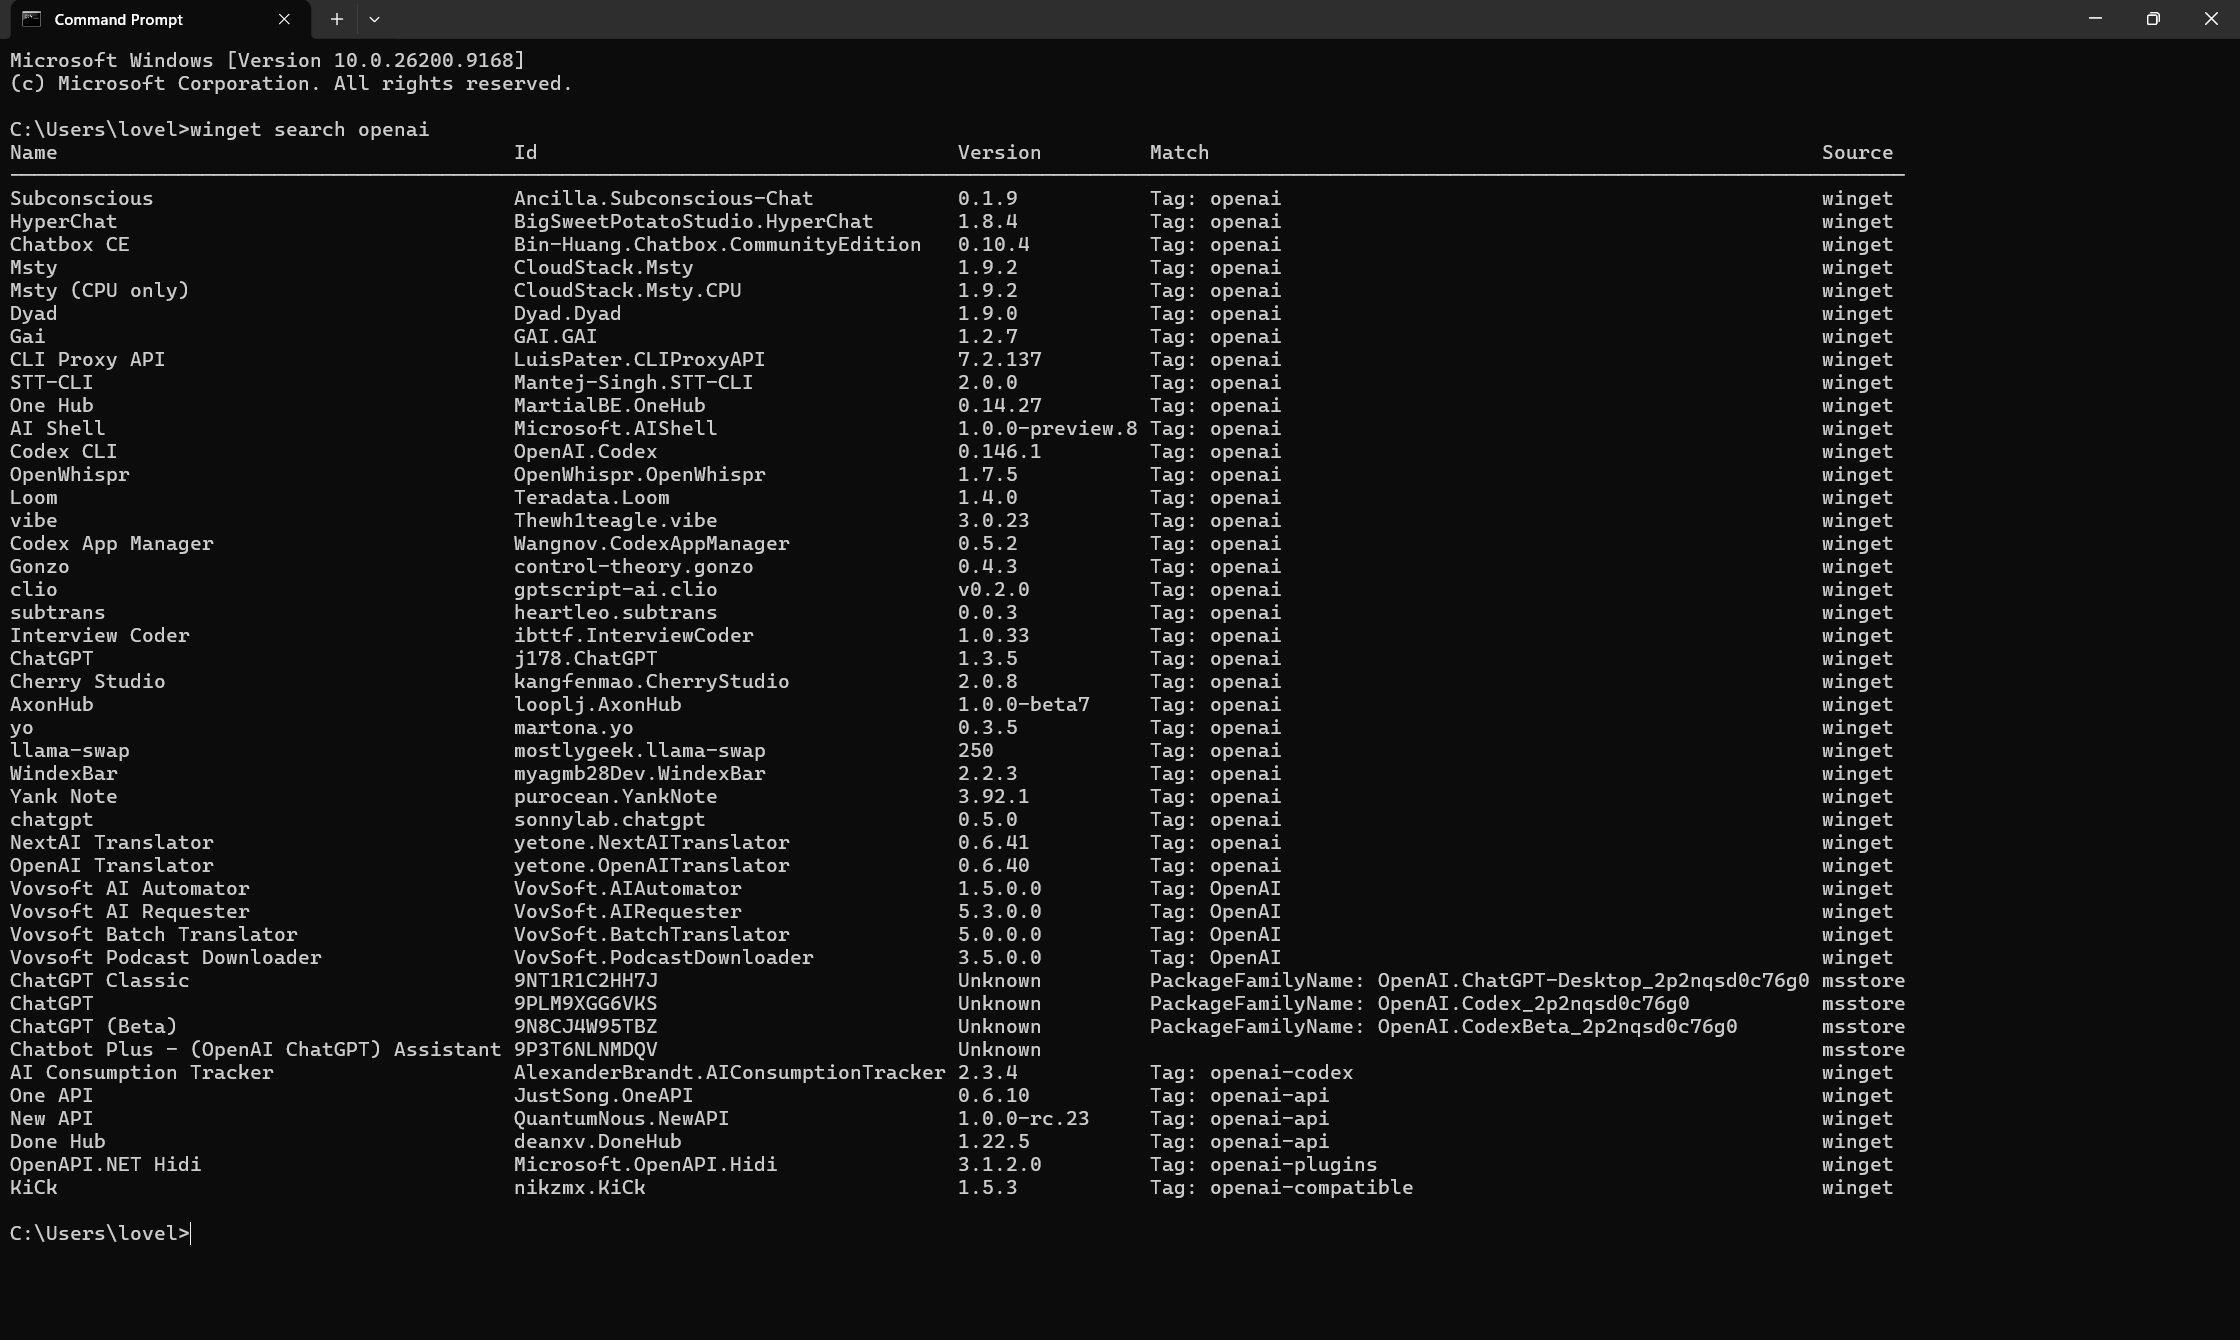Click version '1.0.0-beta7' of AxonHub
Screen dimensions: 2240x1340
(x=1024, y=704)
